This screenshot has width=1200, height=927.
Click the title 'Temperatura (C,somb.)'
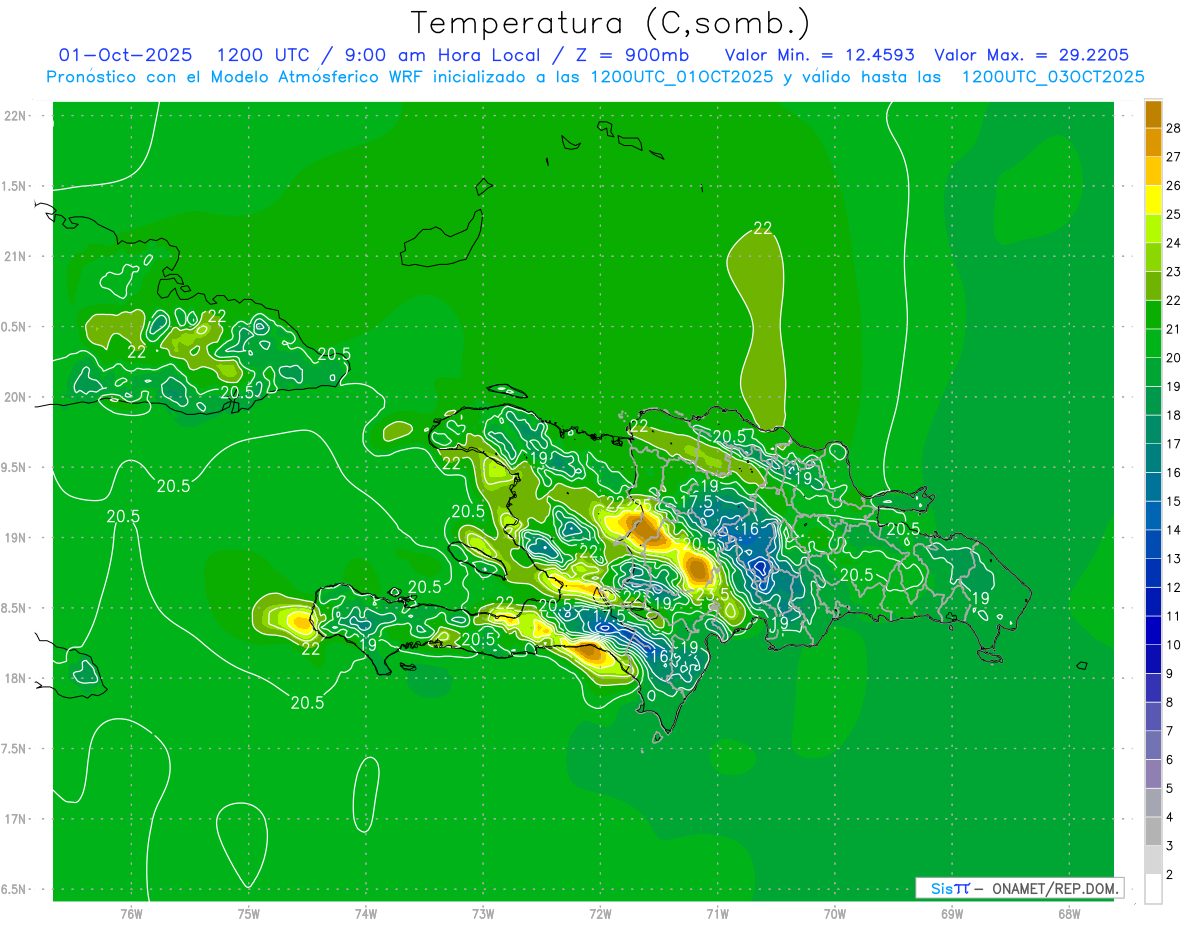tap(610, 24)
